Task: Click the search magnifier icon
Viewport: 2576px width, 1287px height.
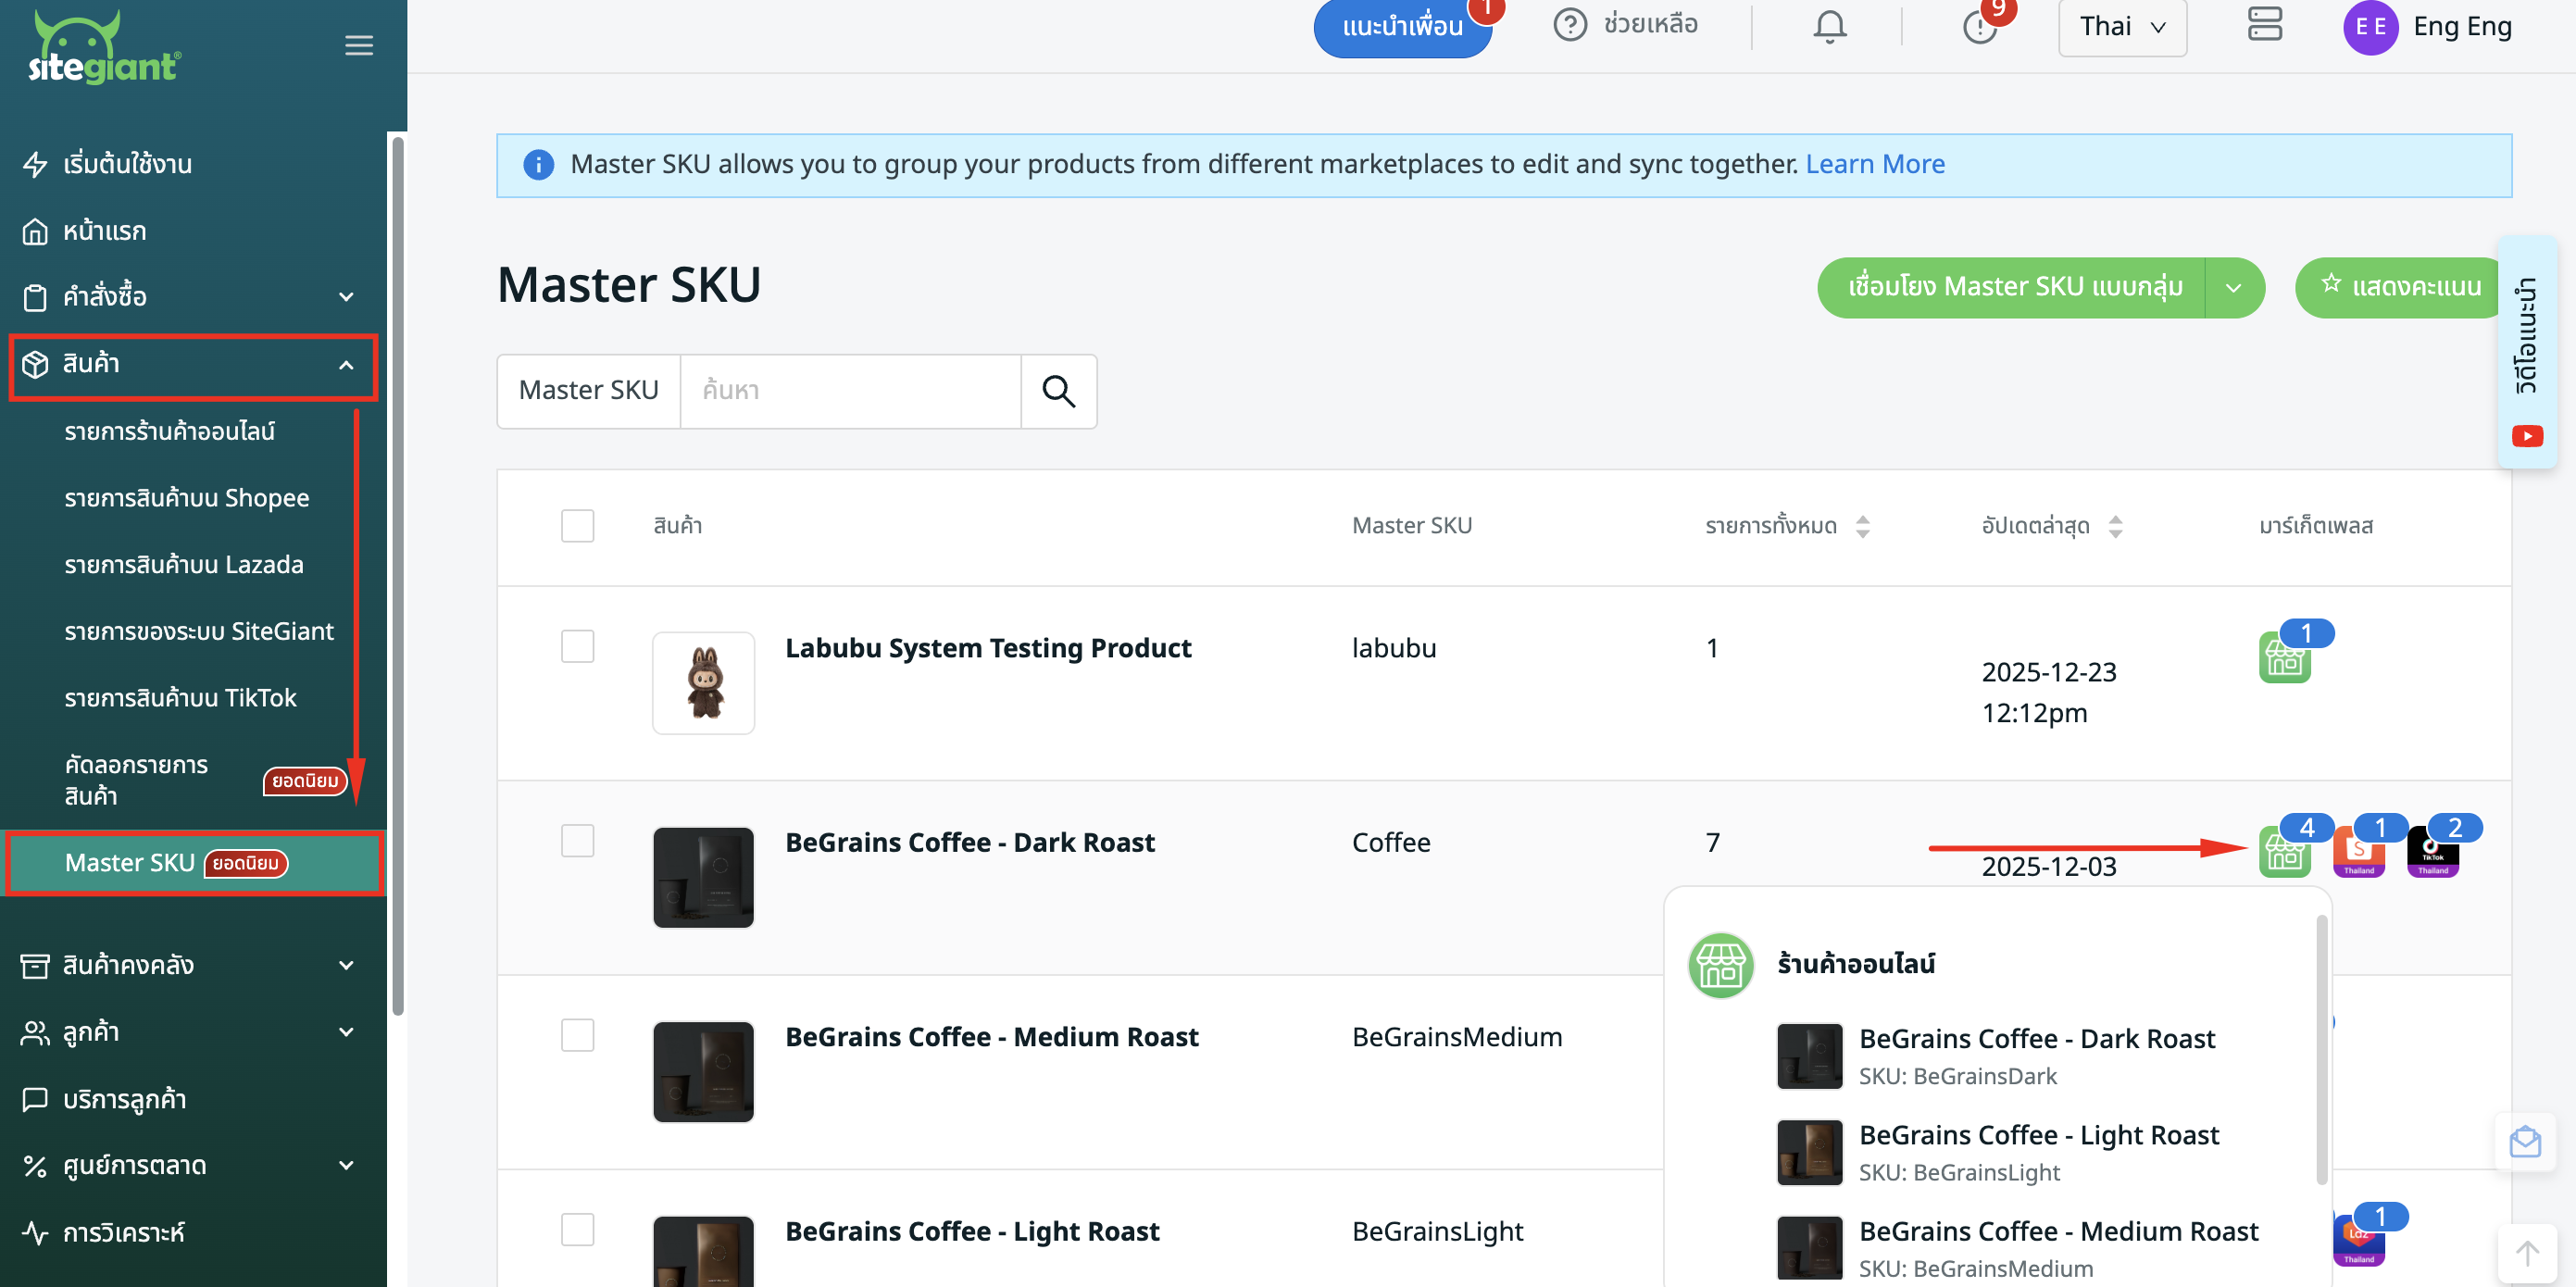Action: tap(1058, 391)
